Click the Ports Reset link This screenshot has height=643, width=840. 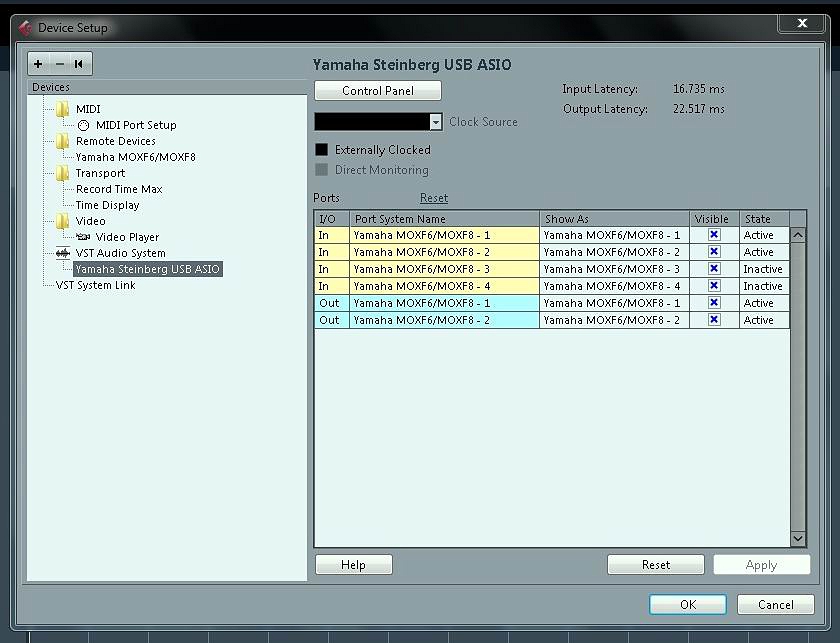(x=433, y=198)
